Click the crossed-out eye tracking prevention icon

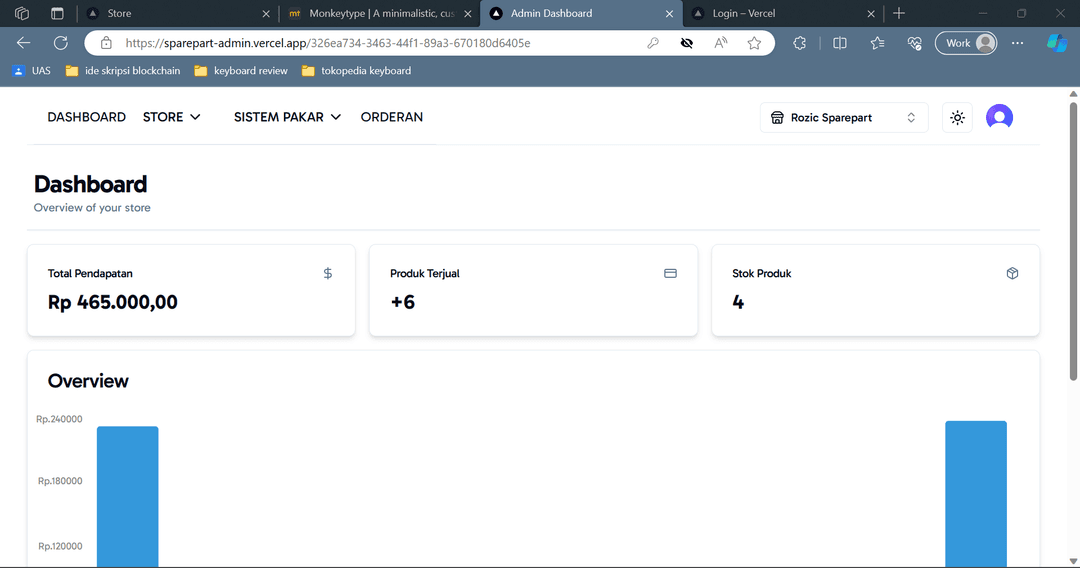687,43
